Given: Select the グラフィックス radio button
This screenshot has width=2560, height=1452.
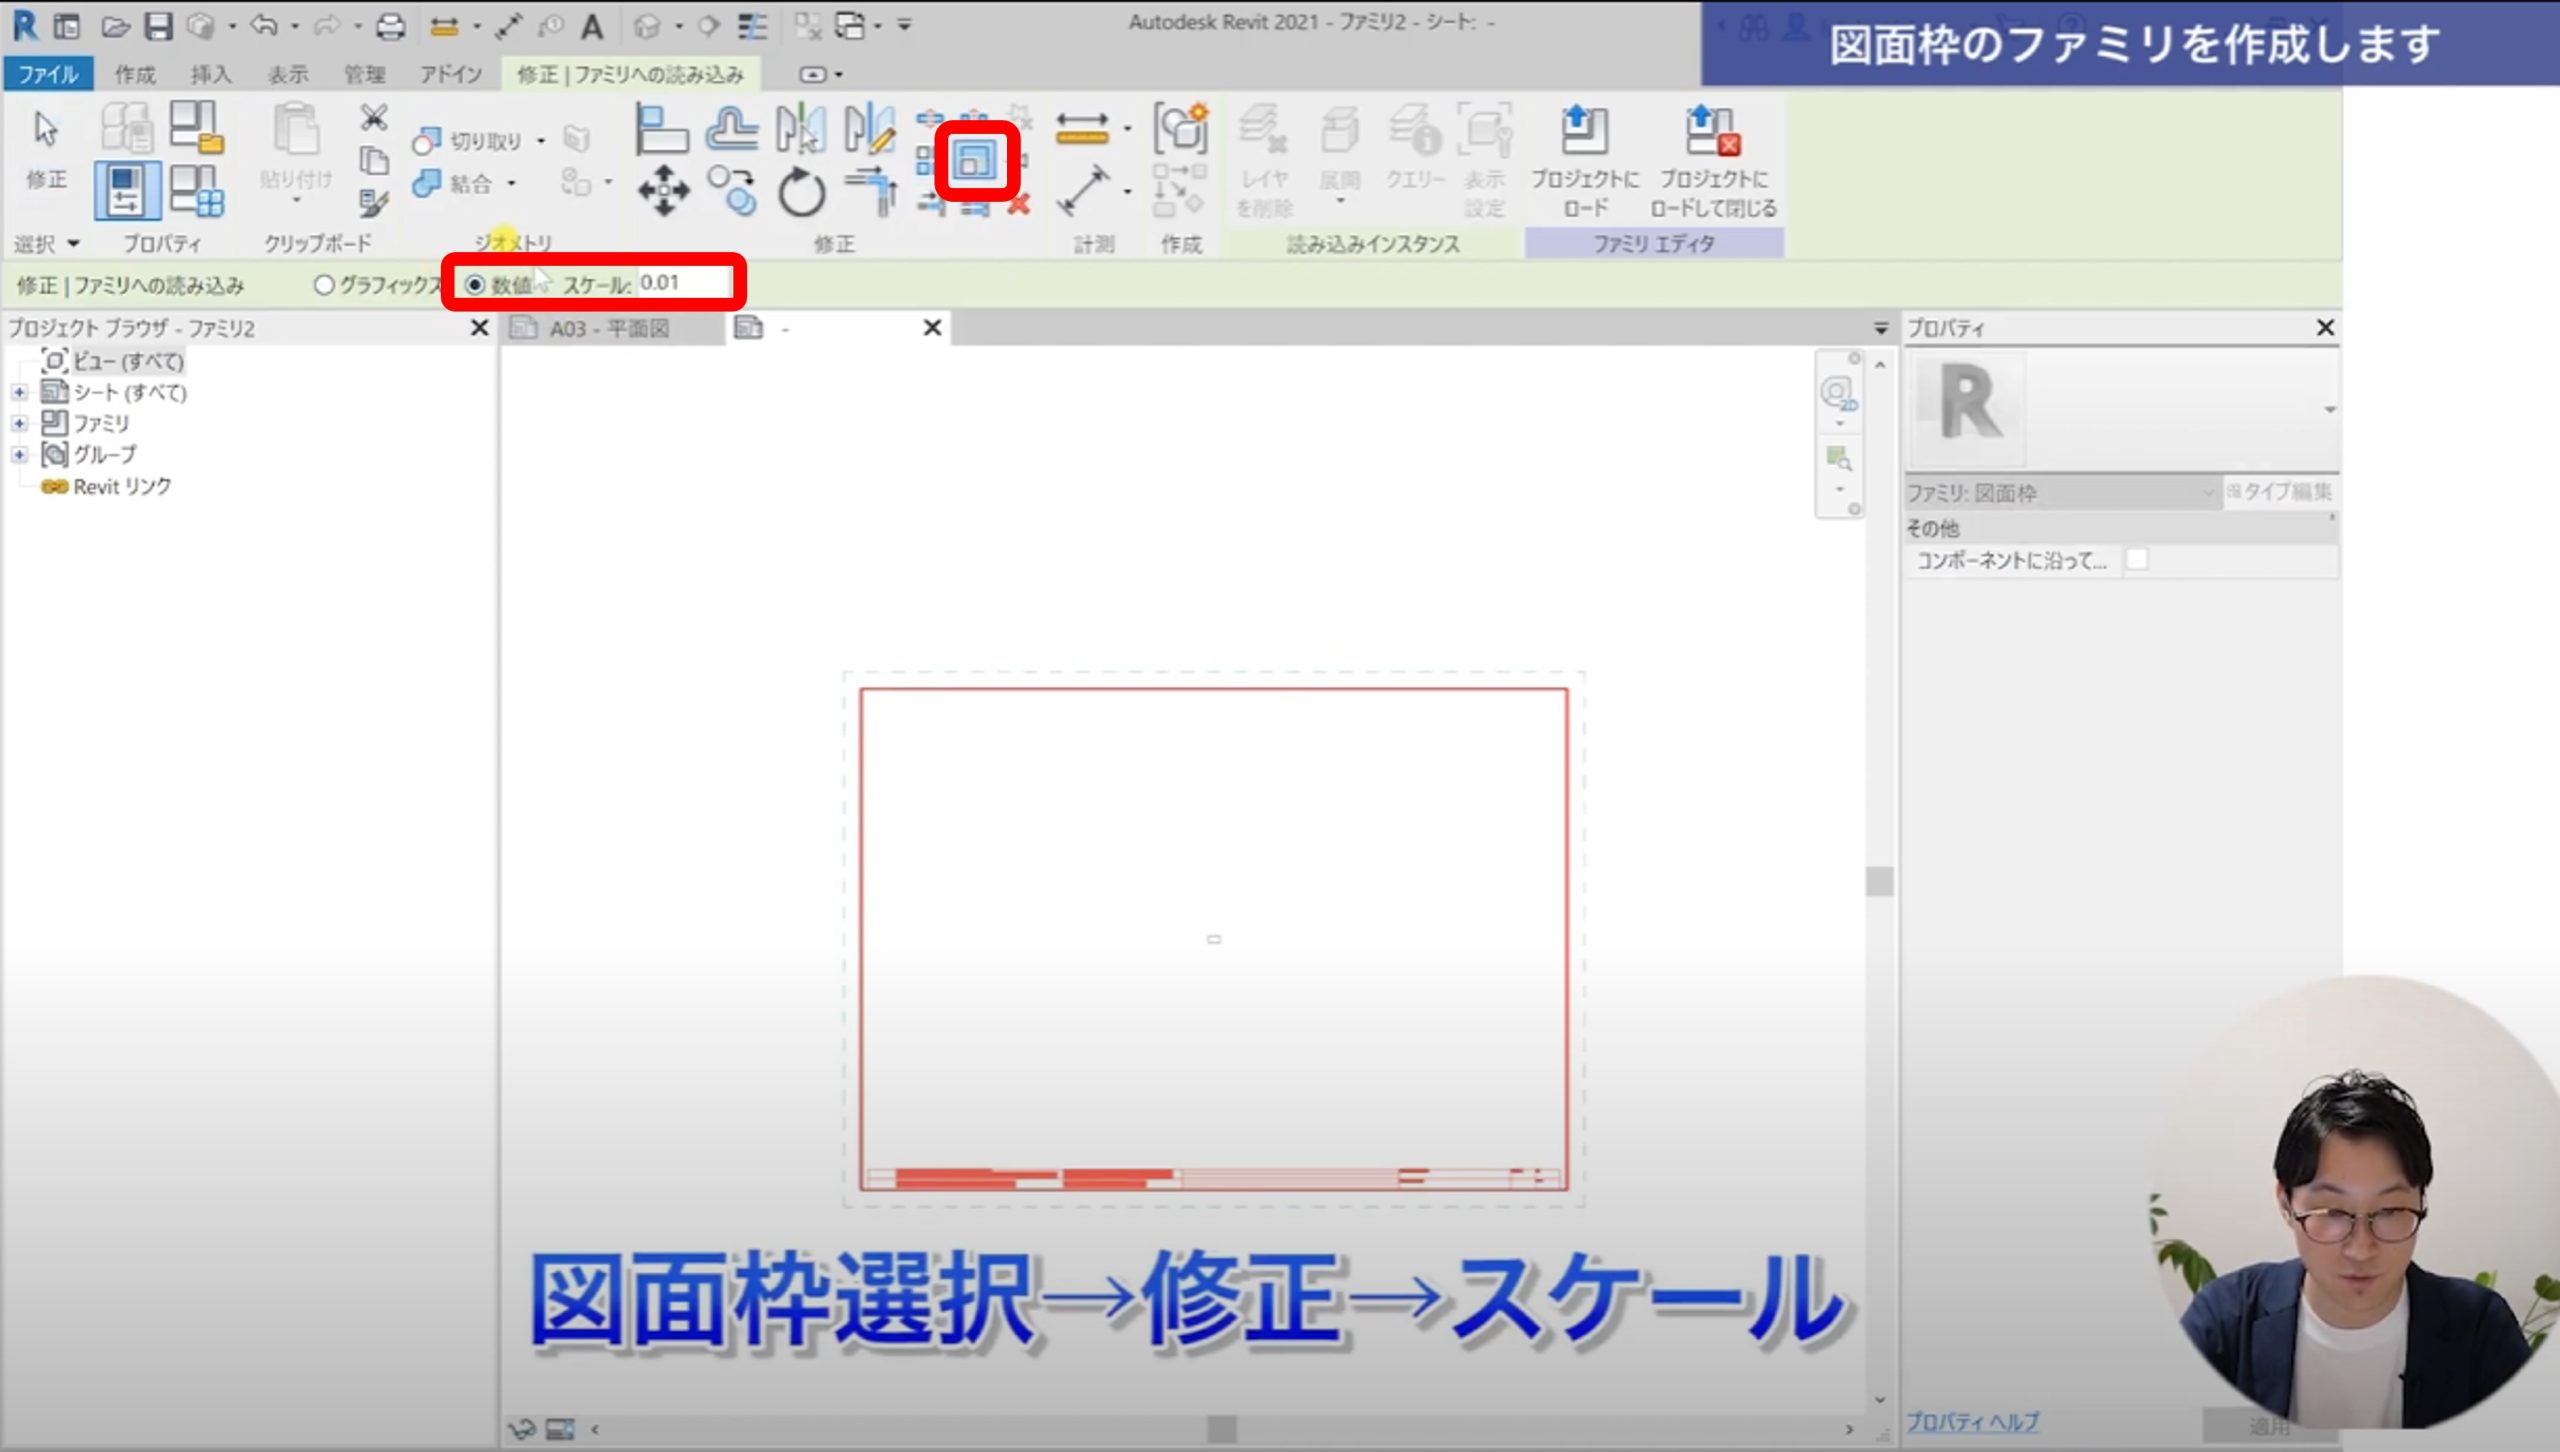Looking at the screenshot, I should [324, 285].
